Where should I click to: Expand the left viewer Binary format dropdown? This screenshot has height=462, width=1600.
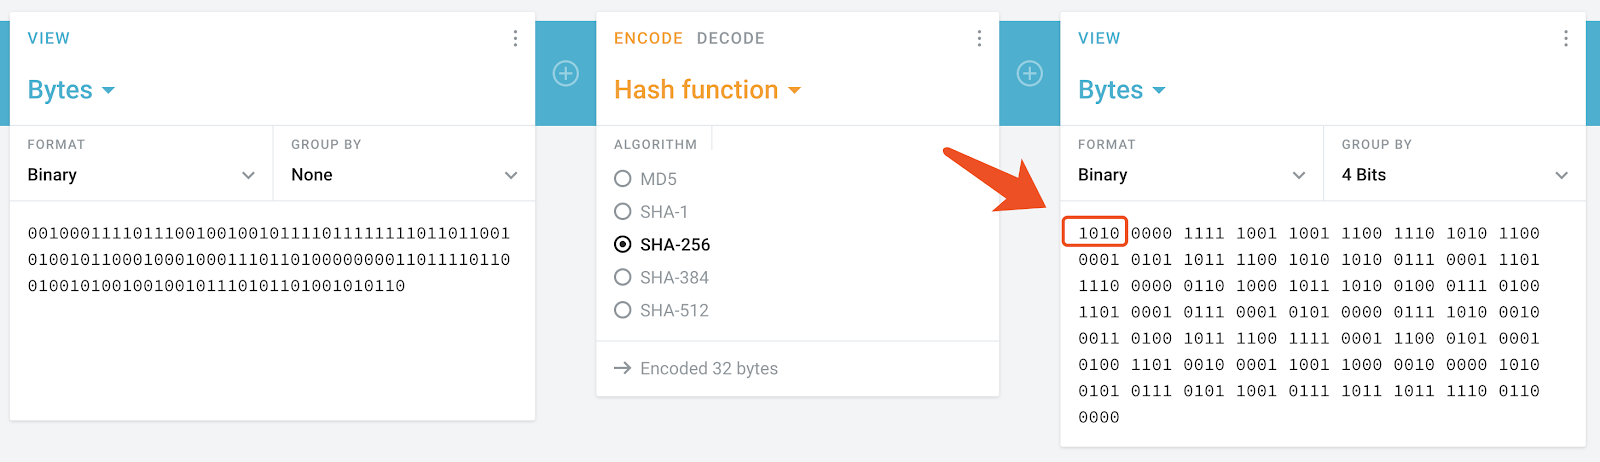[141, 175]
